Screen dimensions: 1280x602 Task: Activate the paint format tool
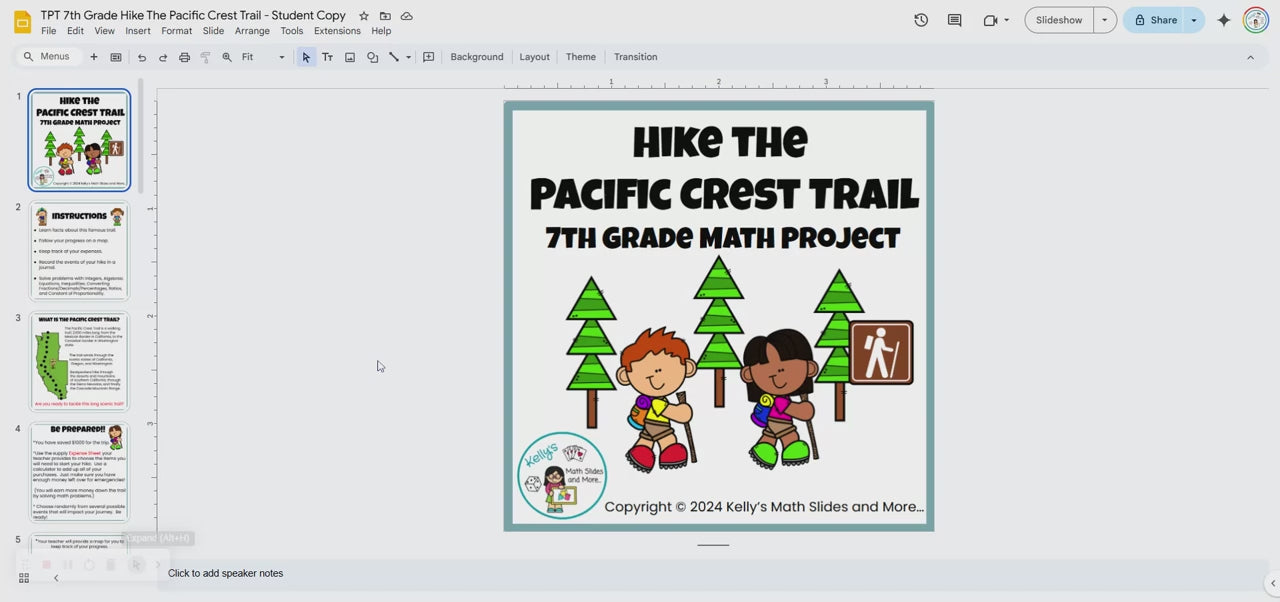(205, 57)
